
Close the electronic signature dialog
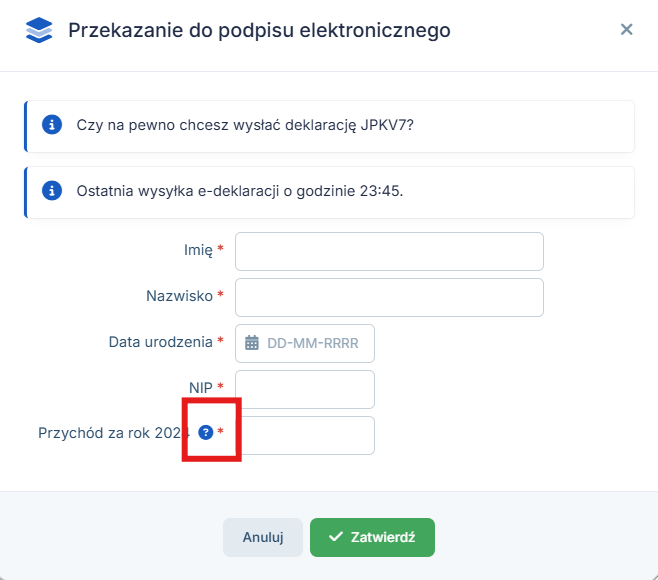point(627,30)
